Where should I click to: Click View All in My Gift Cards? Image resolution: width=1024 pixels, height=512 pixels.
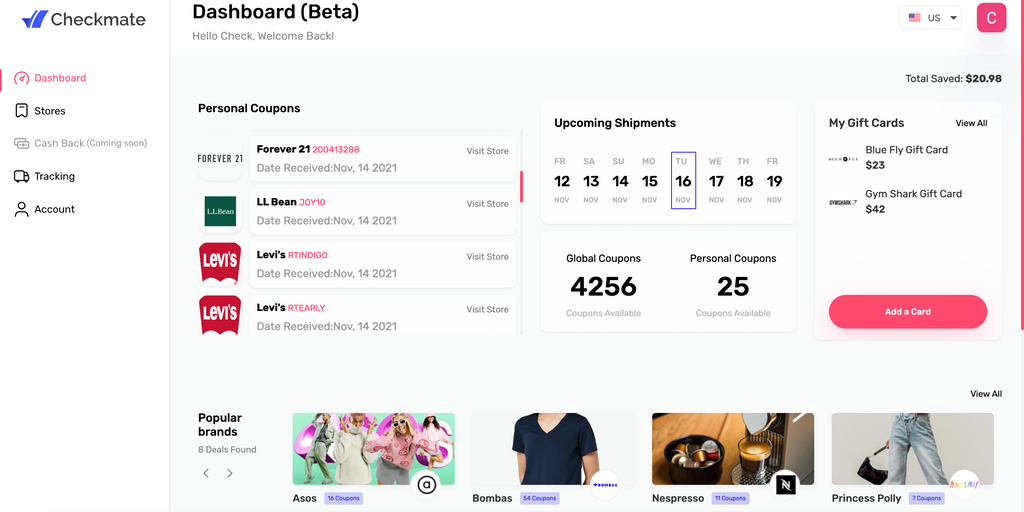tap(971, 123)
